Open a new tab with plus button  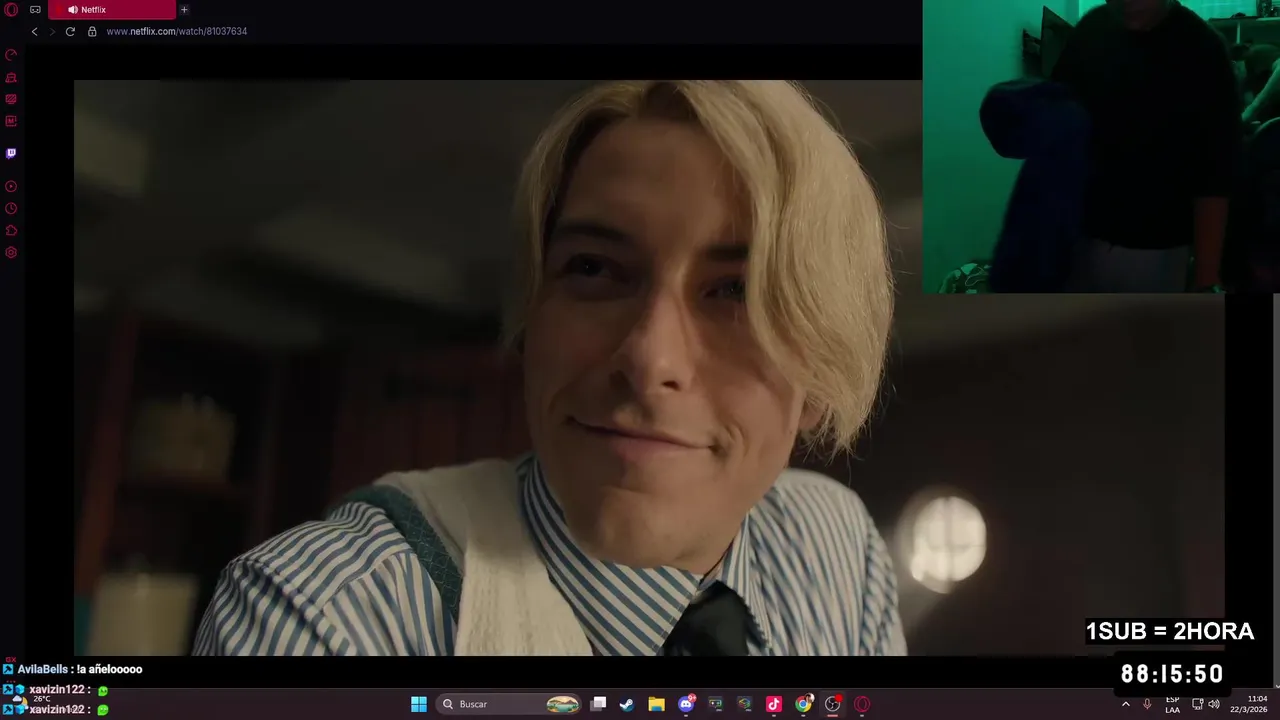click(x=184, y=10)
